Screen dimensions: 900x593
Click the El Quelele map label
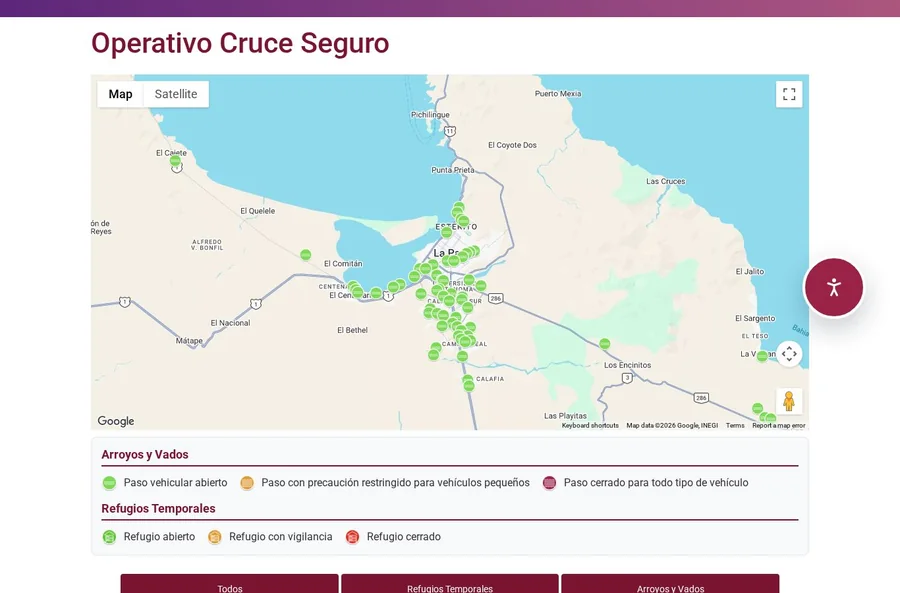257,211
